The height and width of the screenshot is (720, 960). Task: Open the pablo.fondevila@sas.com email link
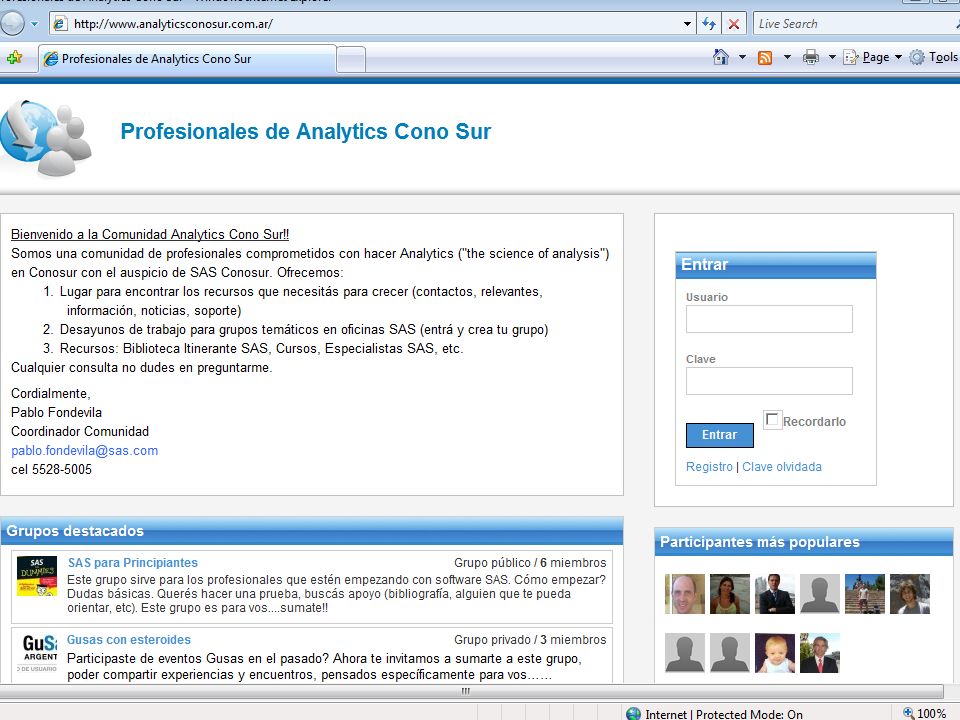point(84,451)
